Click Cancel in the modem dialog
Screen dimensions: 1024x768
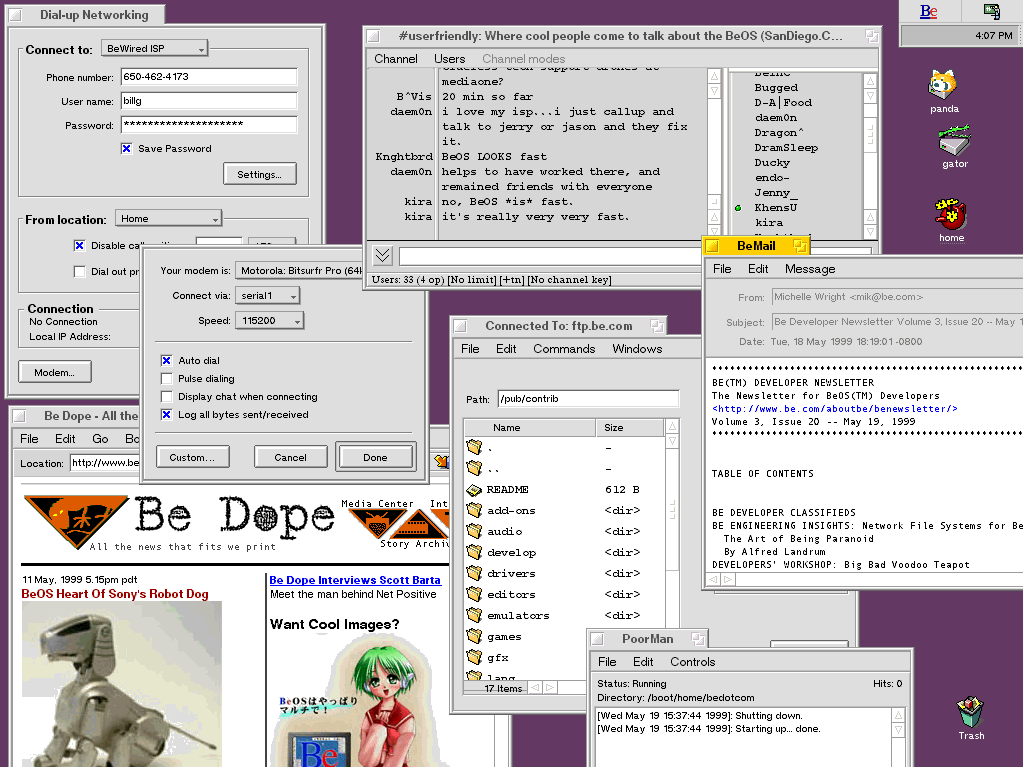coord(291,457)
